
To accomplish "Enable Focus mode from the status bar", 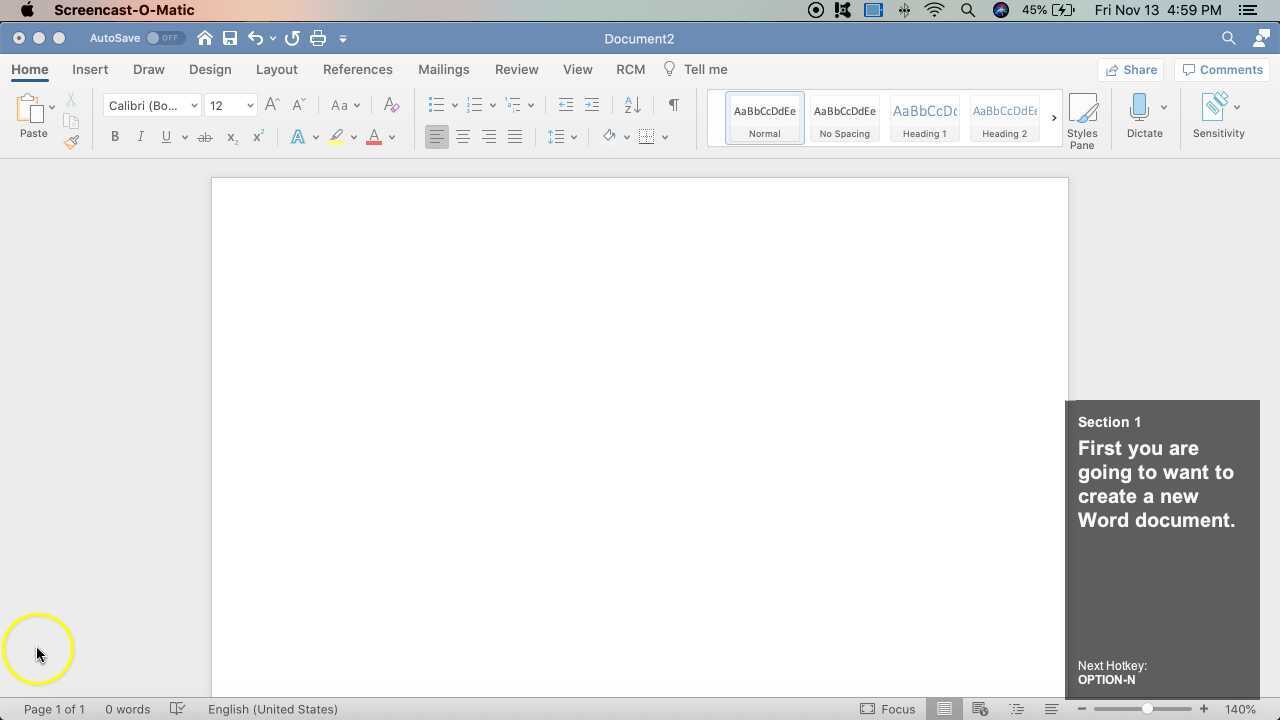I will pos(889,709).
